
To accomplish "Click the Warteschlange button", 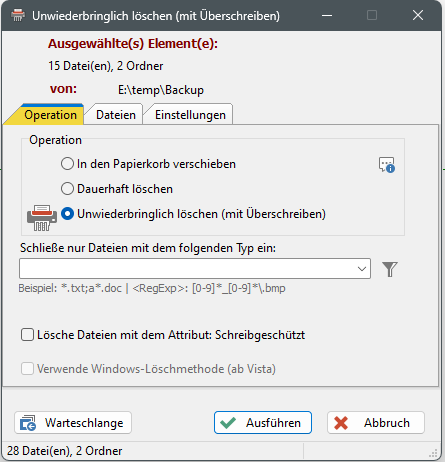I will 73,423.
